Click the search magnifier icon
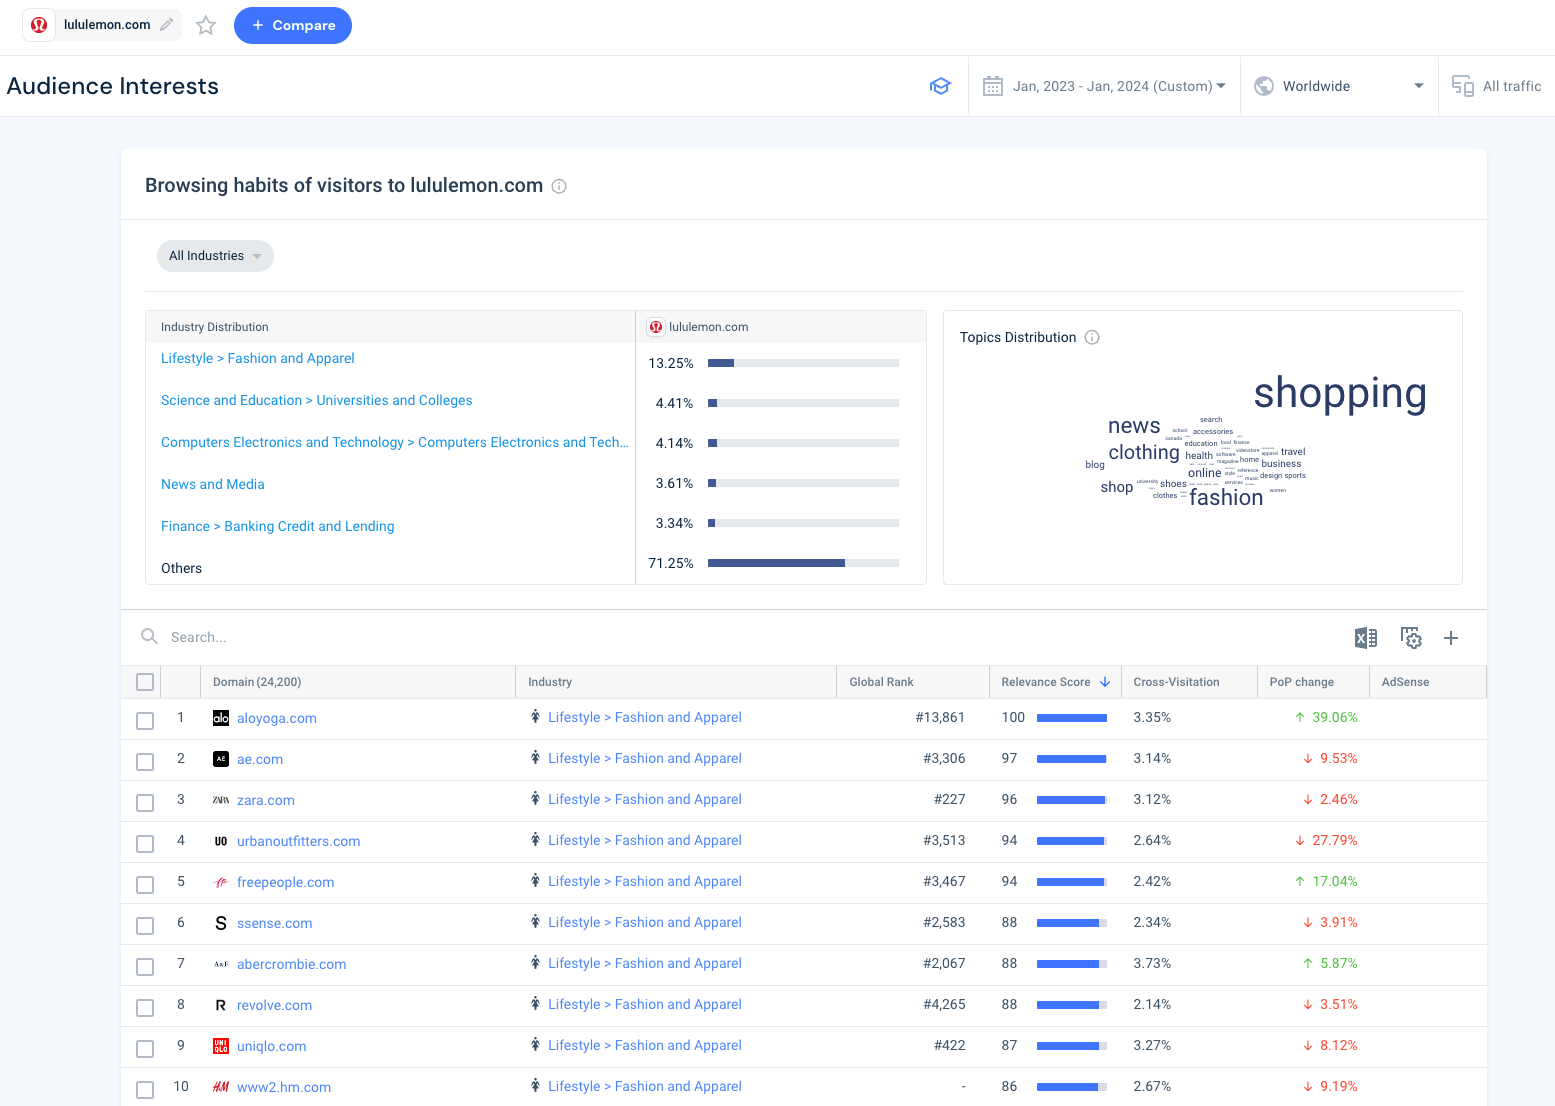Screen dimensions: 1555x1106 (x=149, y=637)
